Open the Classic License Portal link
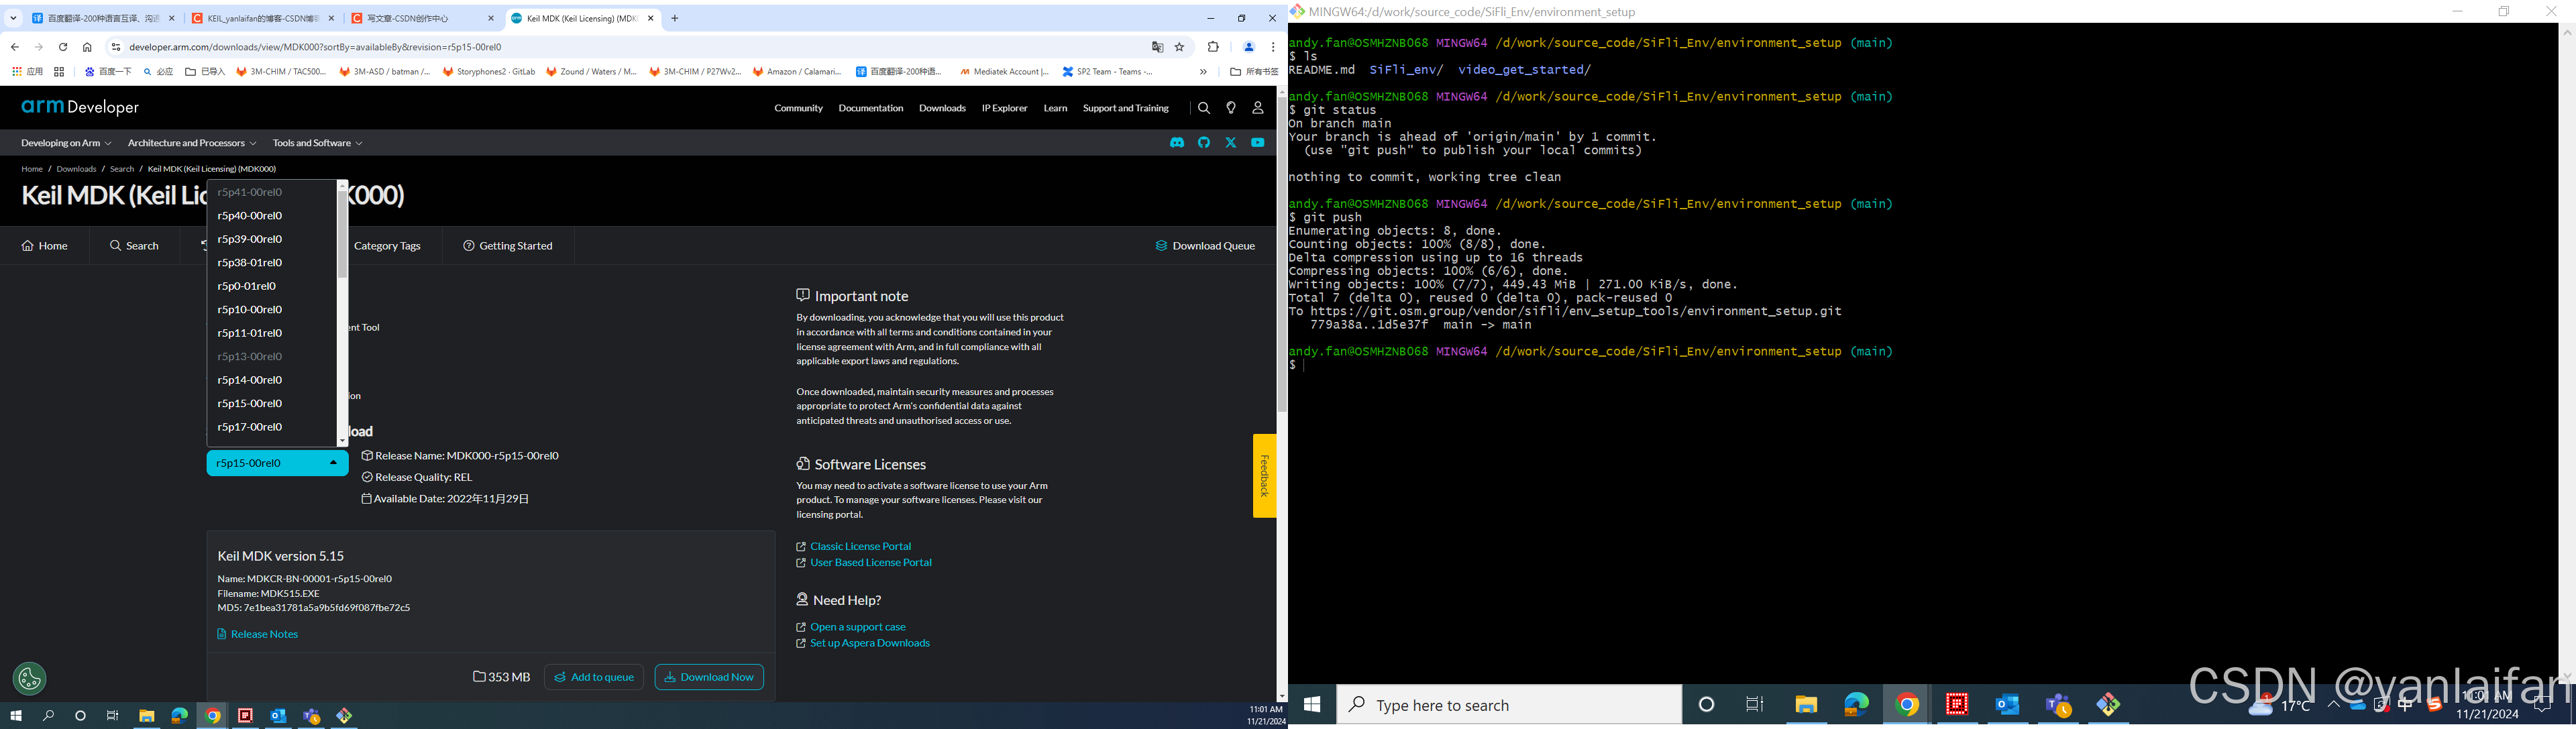 [x=860, y=546]
